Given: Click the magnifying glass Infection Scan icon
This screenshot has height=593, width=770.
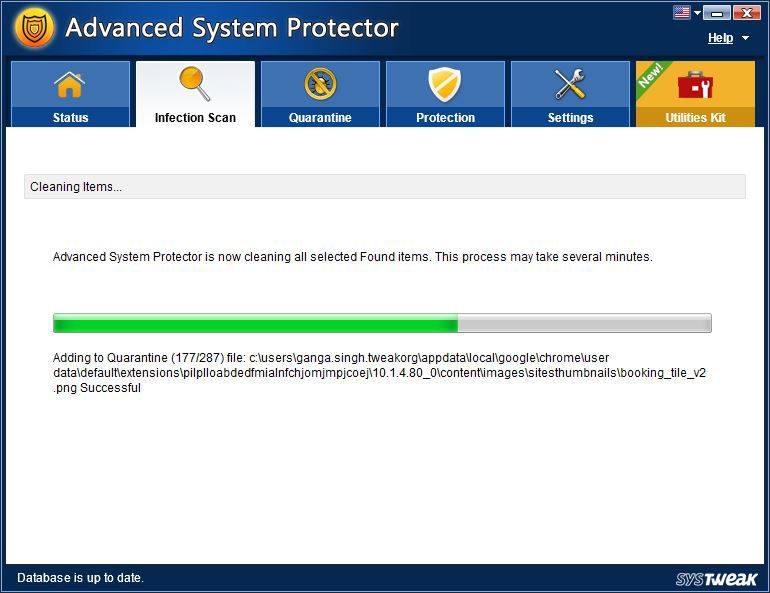Looking at the screenshot, I should click(x=195, y=84).
